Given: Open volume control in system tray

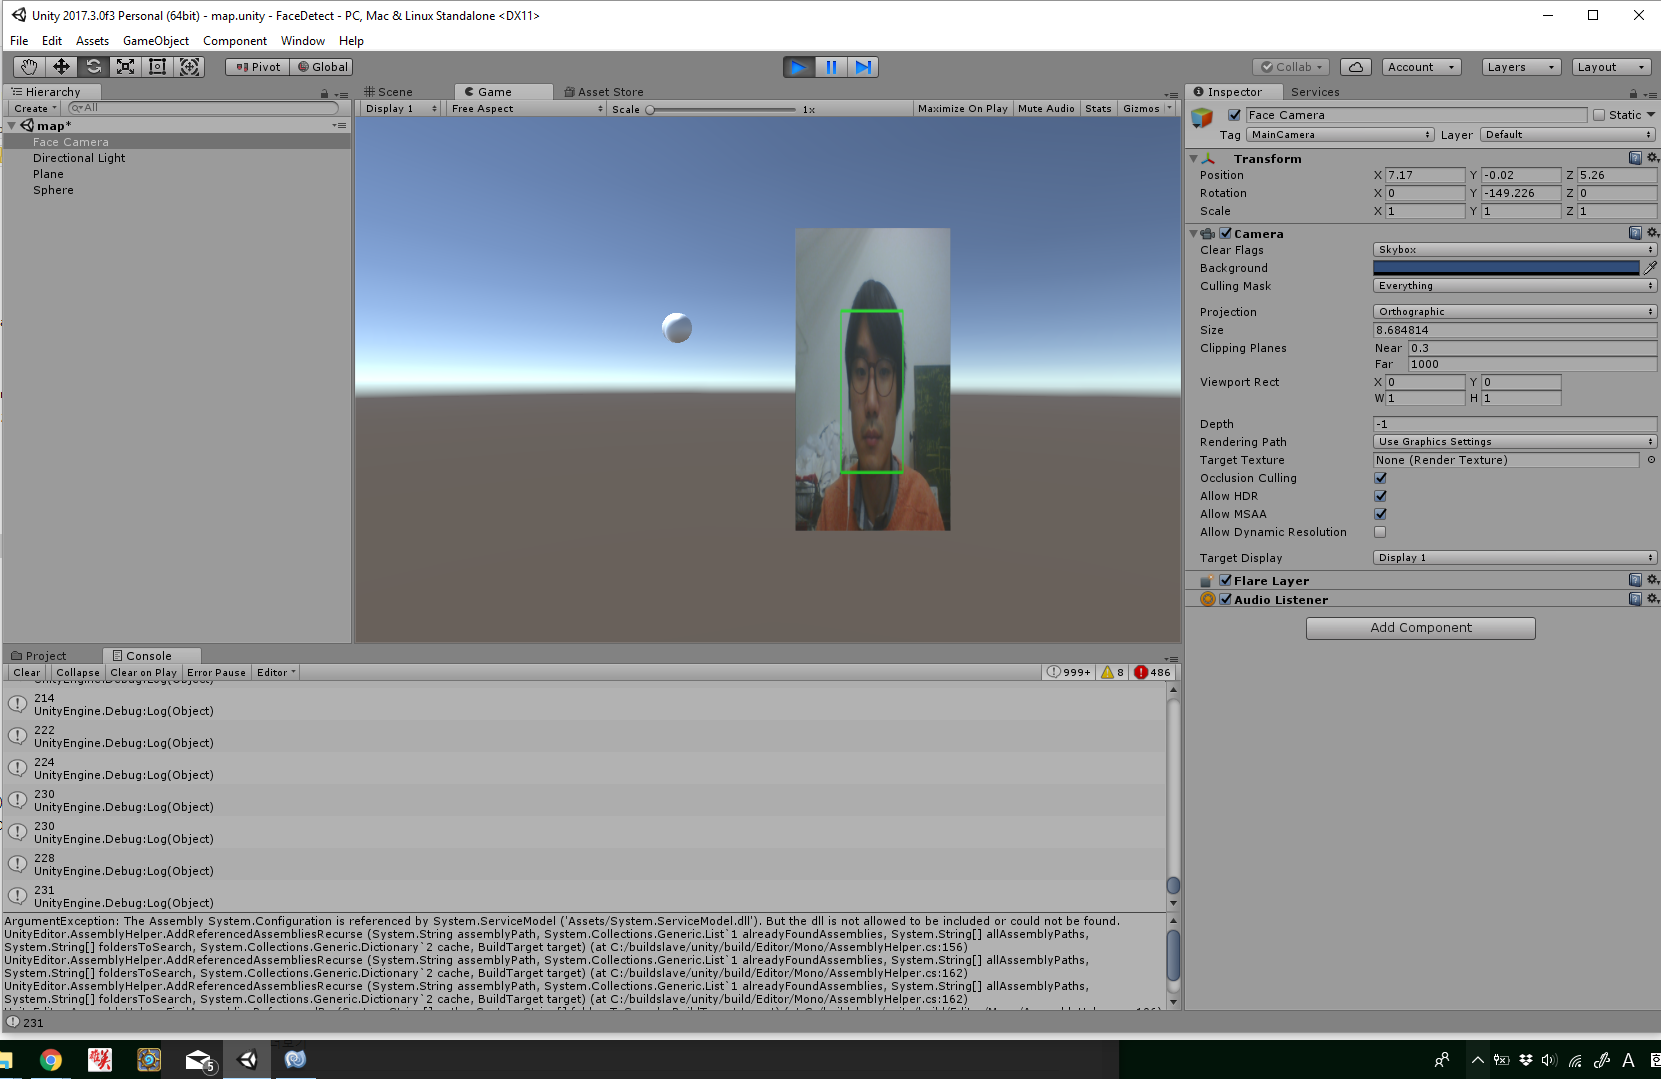Looking at the screenshot, I should pyautogui.click(x=1548, y=1060).
